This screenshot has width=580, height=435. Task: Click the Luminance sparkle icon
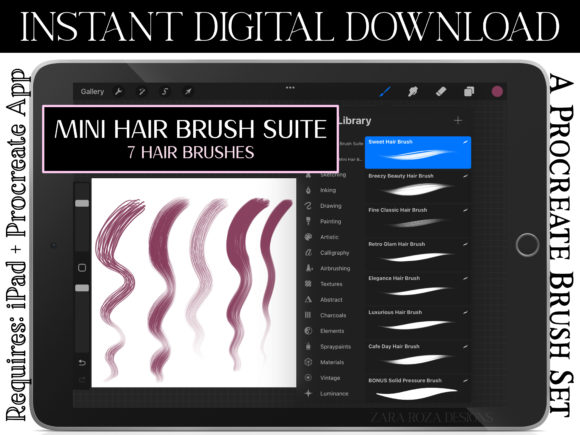click(308, 393)
